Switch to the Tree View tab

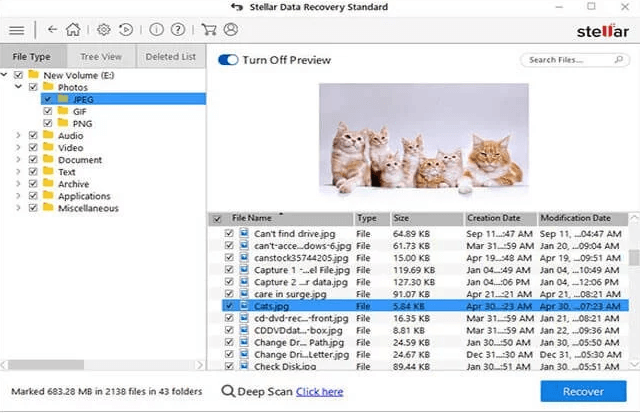101,56
